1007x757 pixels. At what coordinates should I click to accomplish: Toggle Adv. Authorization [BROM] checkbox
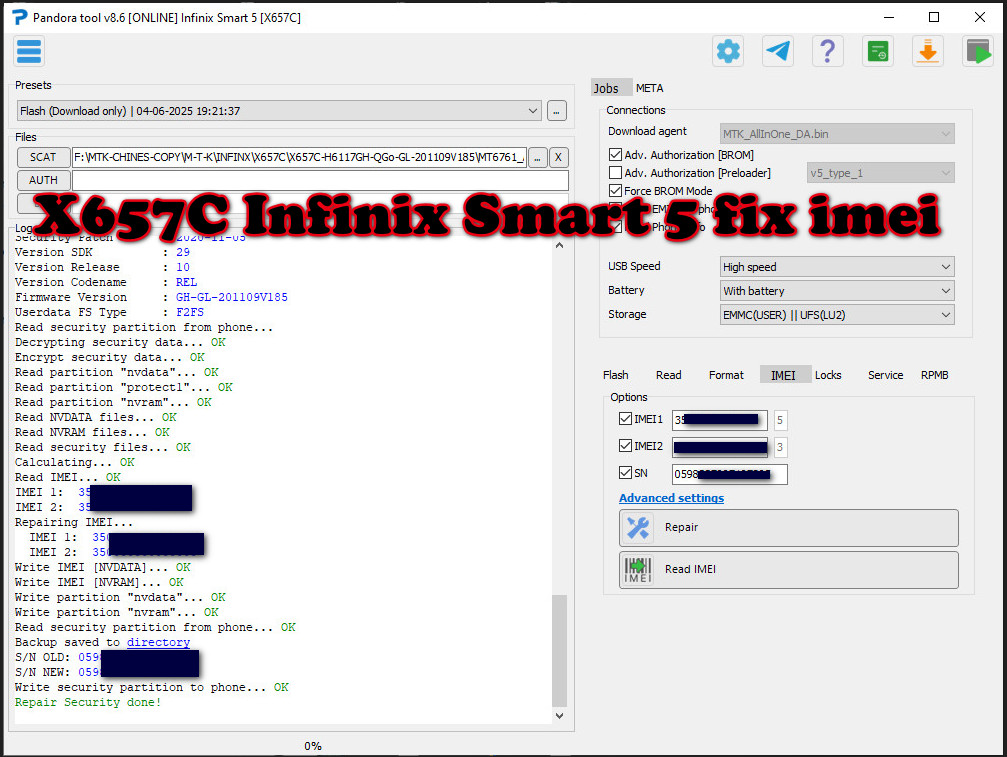615,155
